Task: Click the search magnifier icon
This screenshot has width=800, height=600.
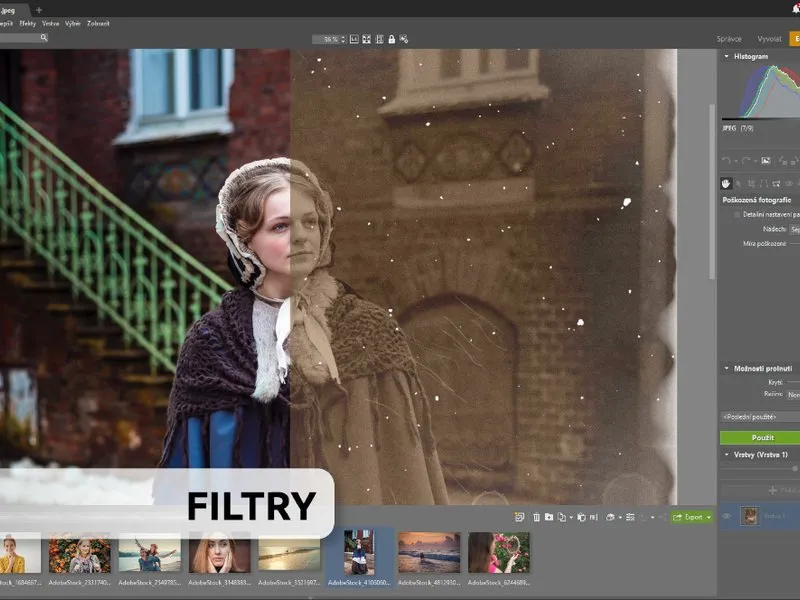Action: tap(44, 37)
